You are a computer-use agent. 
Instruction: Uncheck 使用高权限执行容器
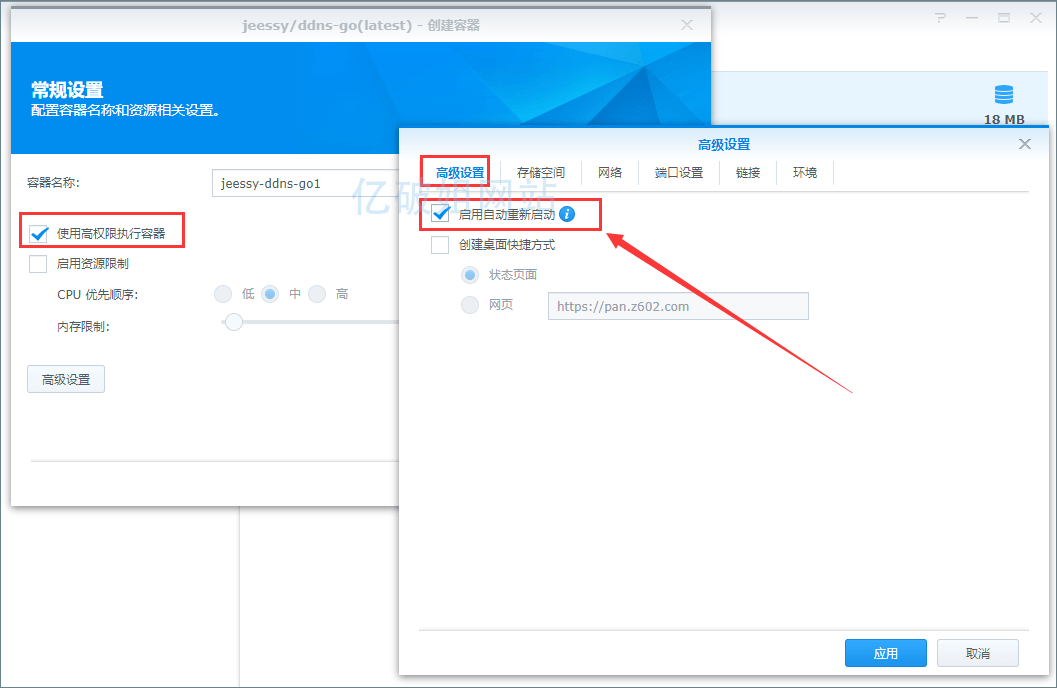coord(38,235)
